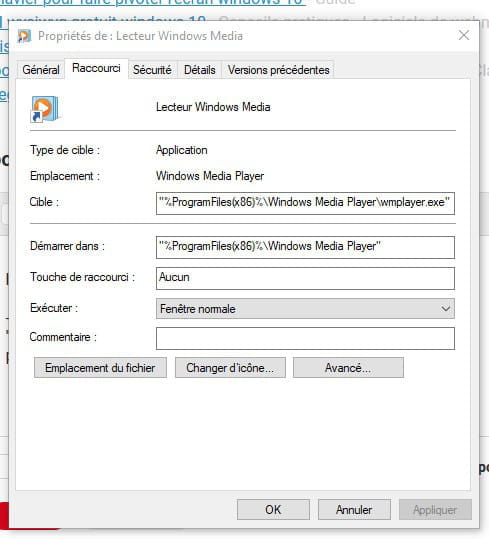This screenshot has height=539, width=489.
Task: Click the Windows Media Player location value
Action: tap(210, 176)
